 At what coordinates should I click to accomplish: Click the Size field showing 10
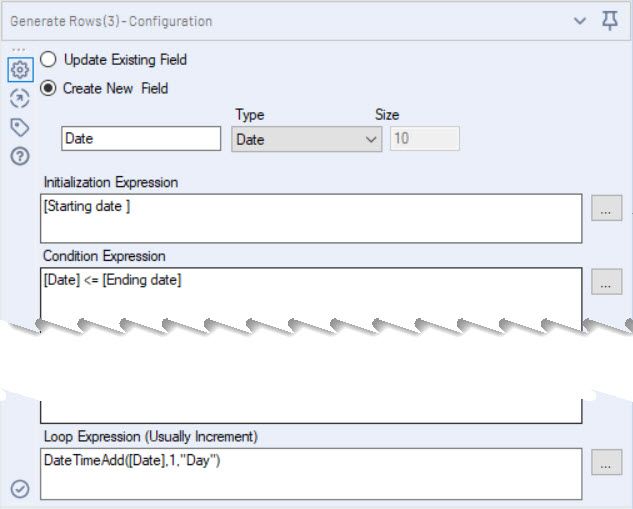[425, 139]
